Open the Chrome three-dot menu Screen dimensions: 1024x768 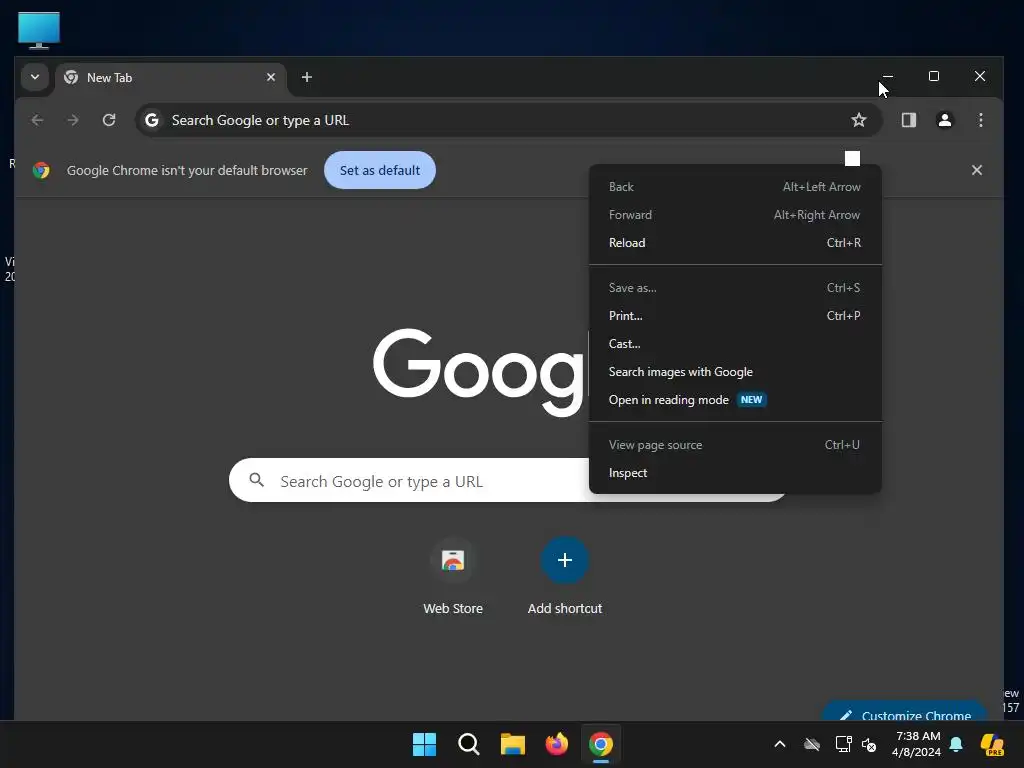tap(980, 120)
